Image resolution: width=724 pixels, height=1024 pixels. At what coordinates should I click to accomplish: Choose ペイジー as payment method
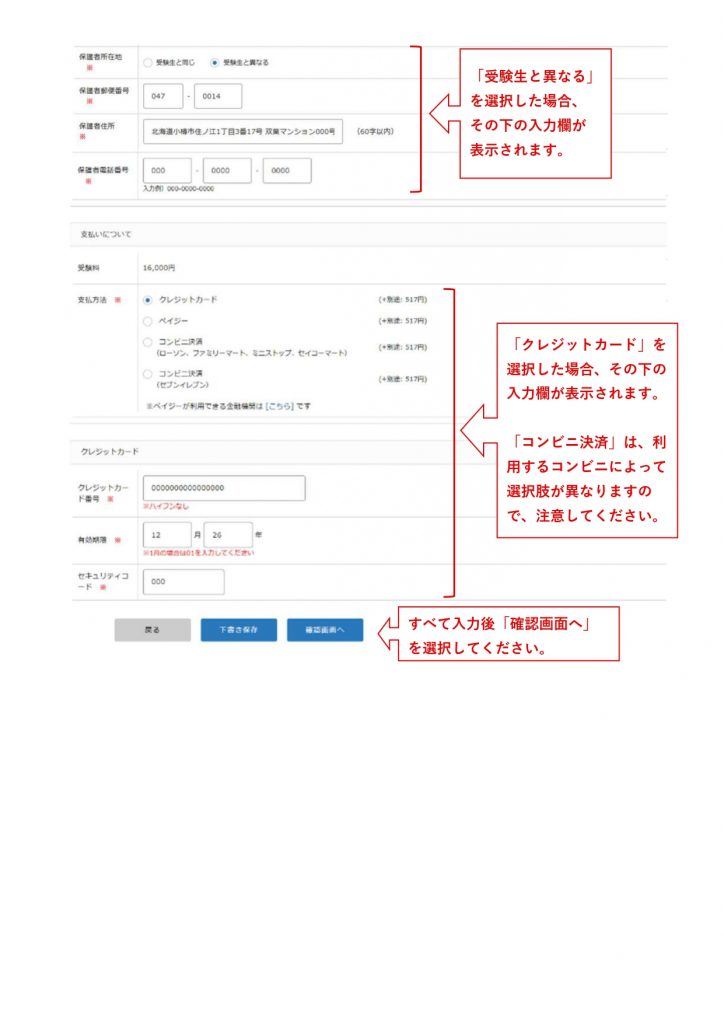(148, 321)
